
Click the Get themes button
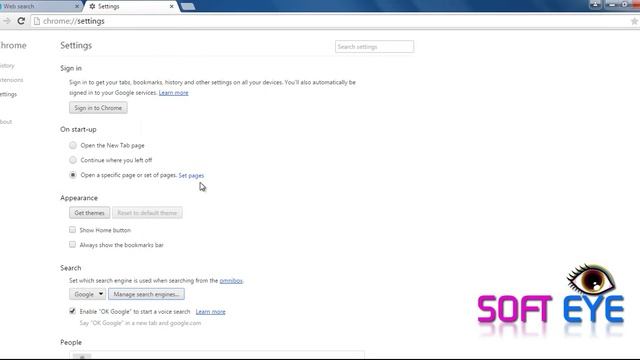[x=89, y=213]
